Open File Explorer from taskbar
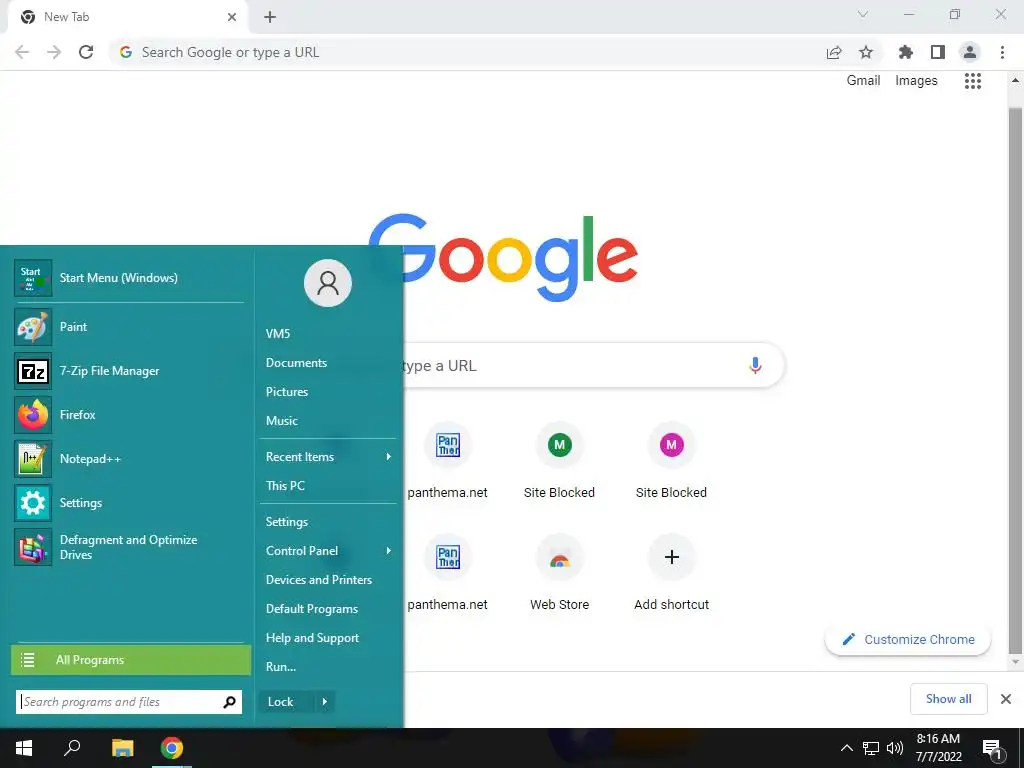 122,748
